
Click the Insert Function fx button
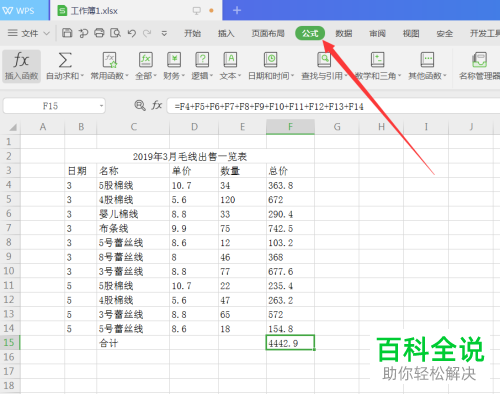21,66
